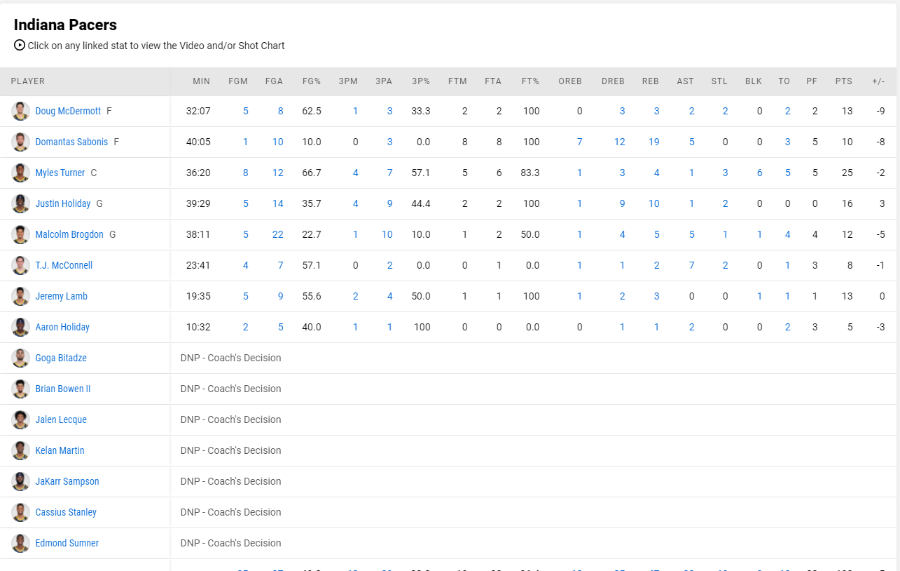Open Cassius Stanley's player profile link
Screen dimensions: 900x571
click(x=65, y=512)
